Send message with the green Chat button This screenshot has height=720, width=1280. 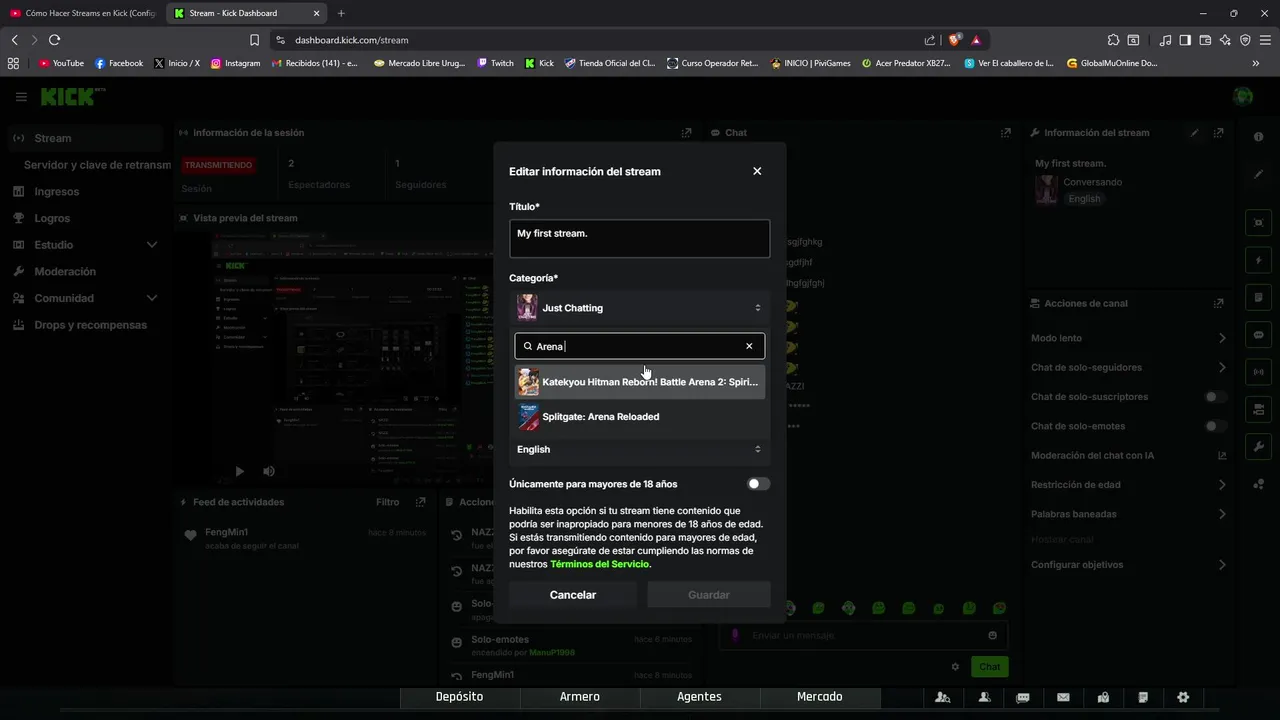989,667
